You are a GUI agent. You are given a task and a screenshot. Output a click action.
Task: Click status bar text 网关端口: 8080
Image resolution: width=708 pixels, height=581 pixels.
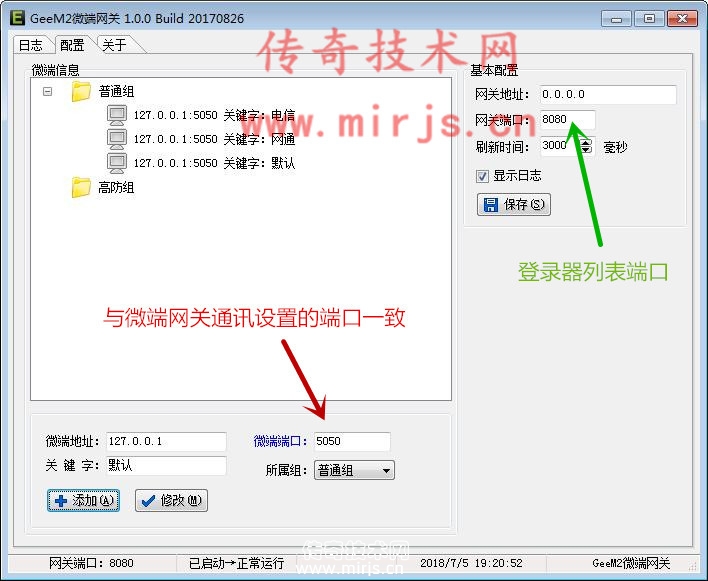point(91,563)
